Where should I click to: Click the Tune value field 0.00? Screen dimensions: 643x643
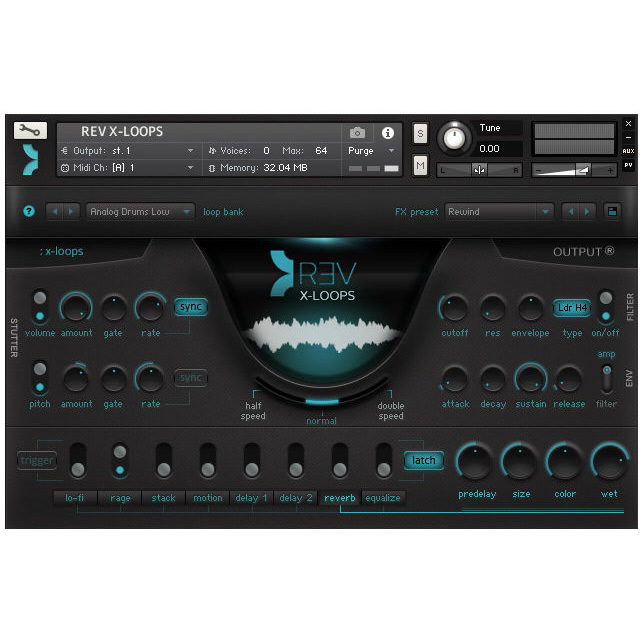coord(498,148)
